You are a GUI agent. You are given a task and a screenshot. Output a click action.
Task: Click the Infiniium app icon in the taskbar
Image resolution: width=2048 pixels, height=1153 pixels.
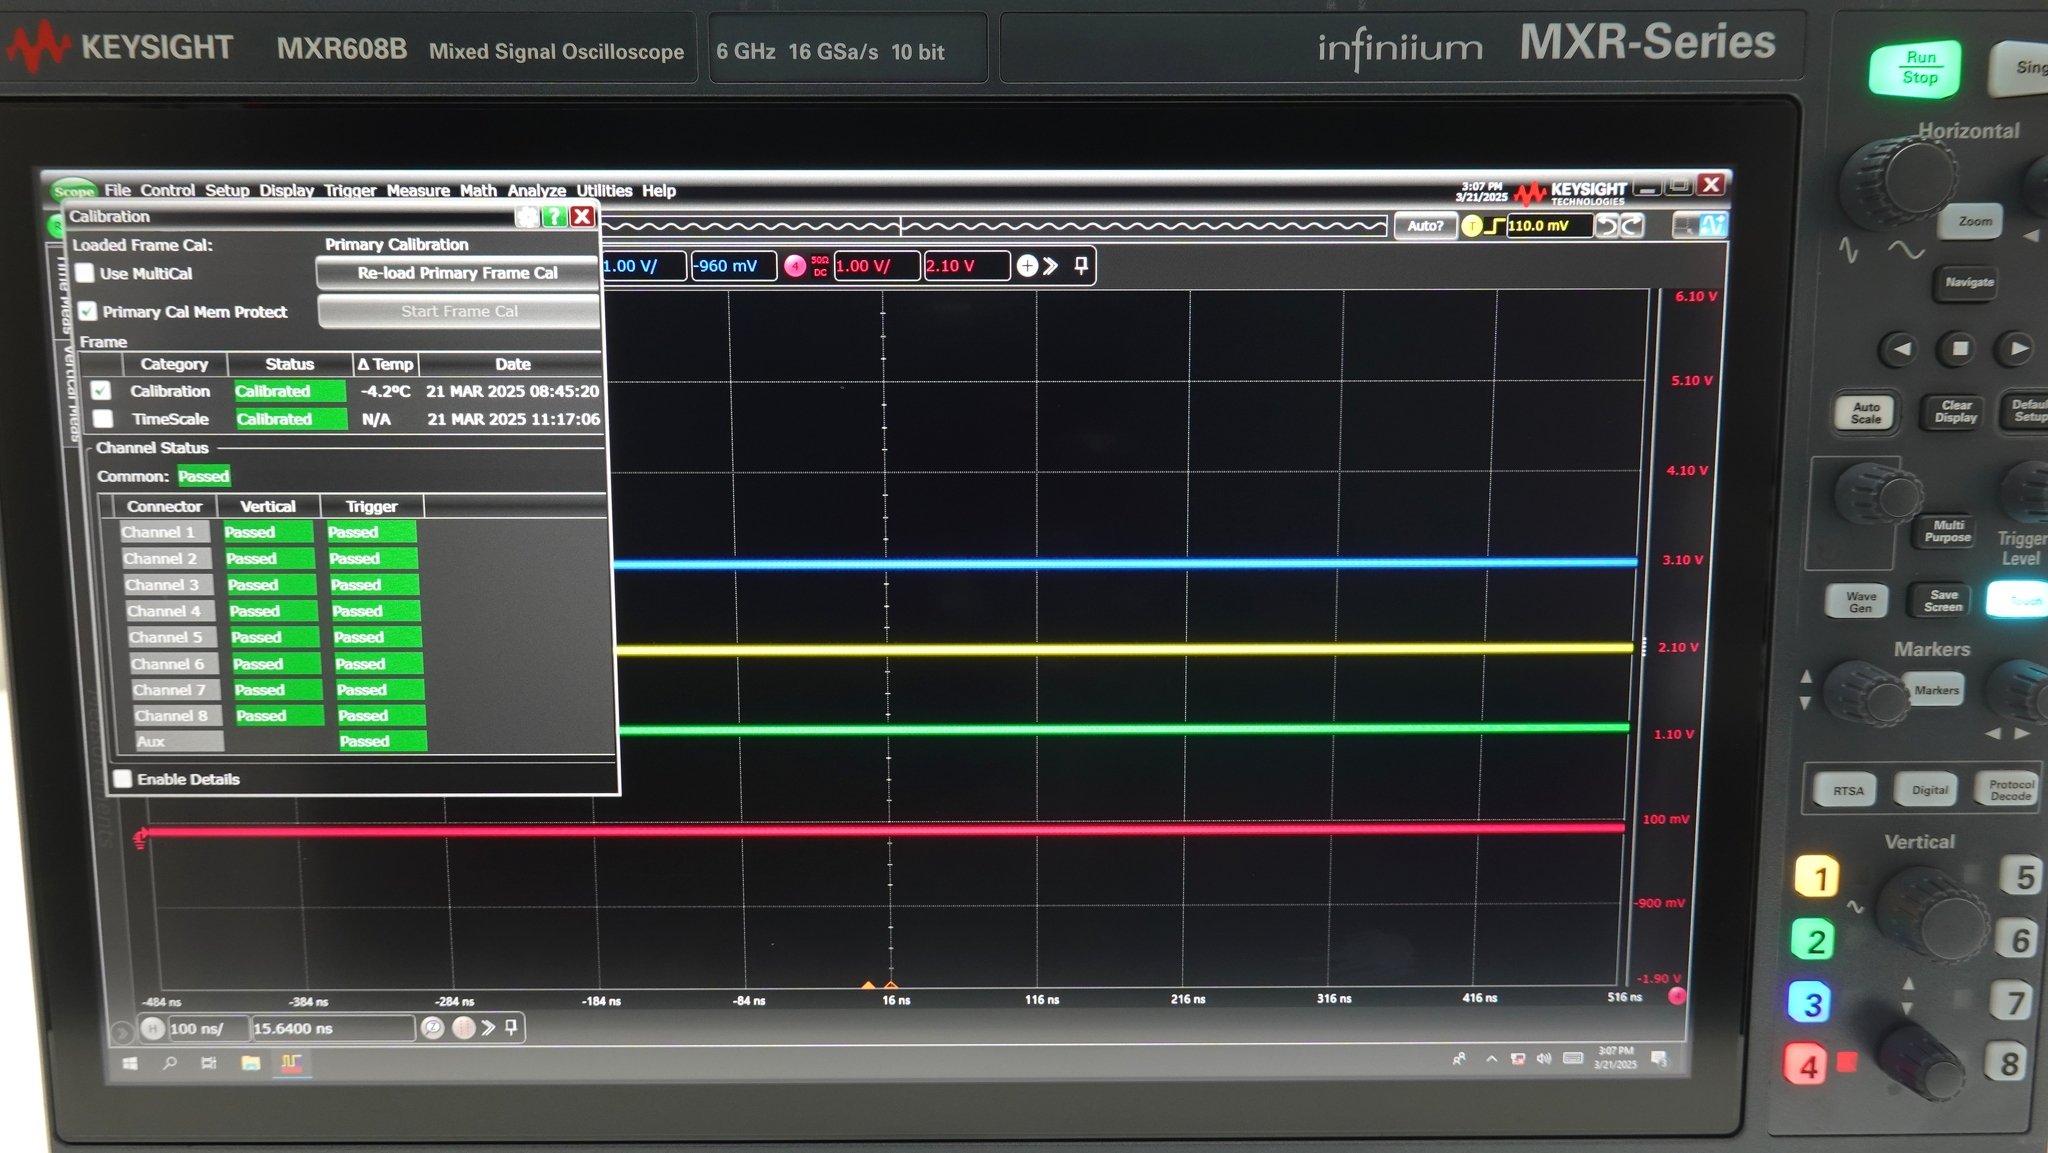click(291, 1063)
